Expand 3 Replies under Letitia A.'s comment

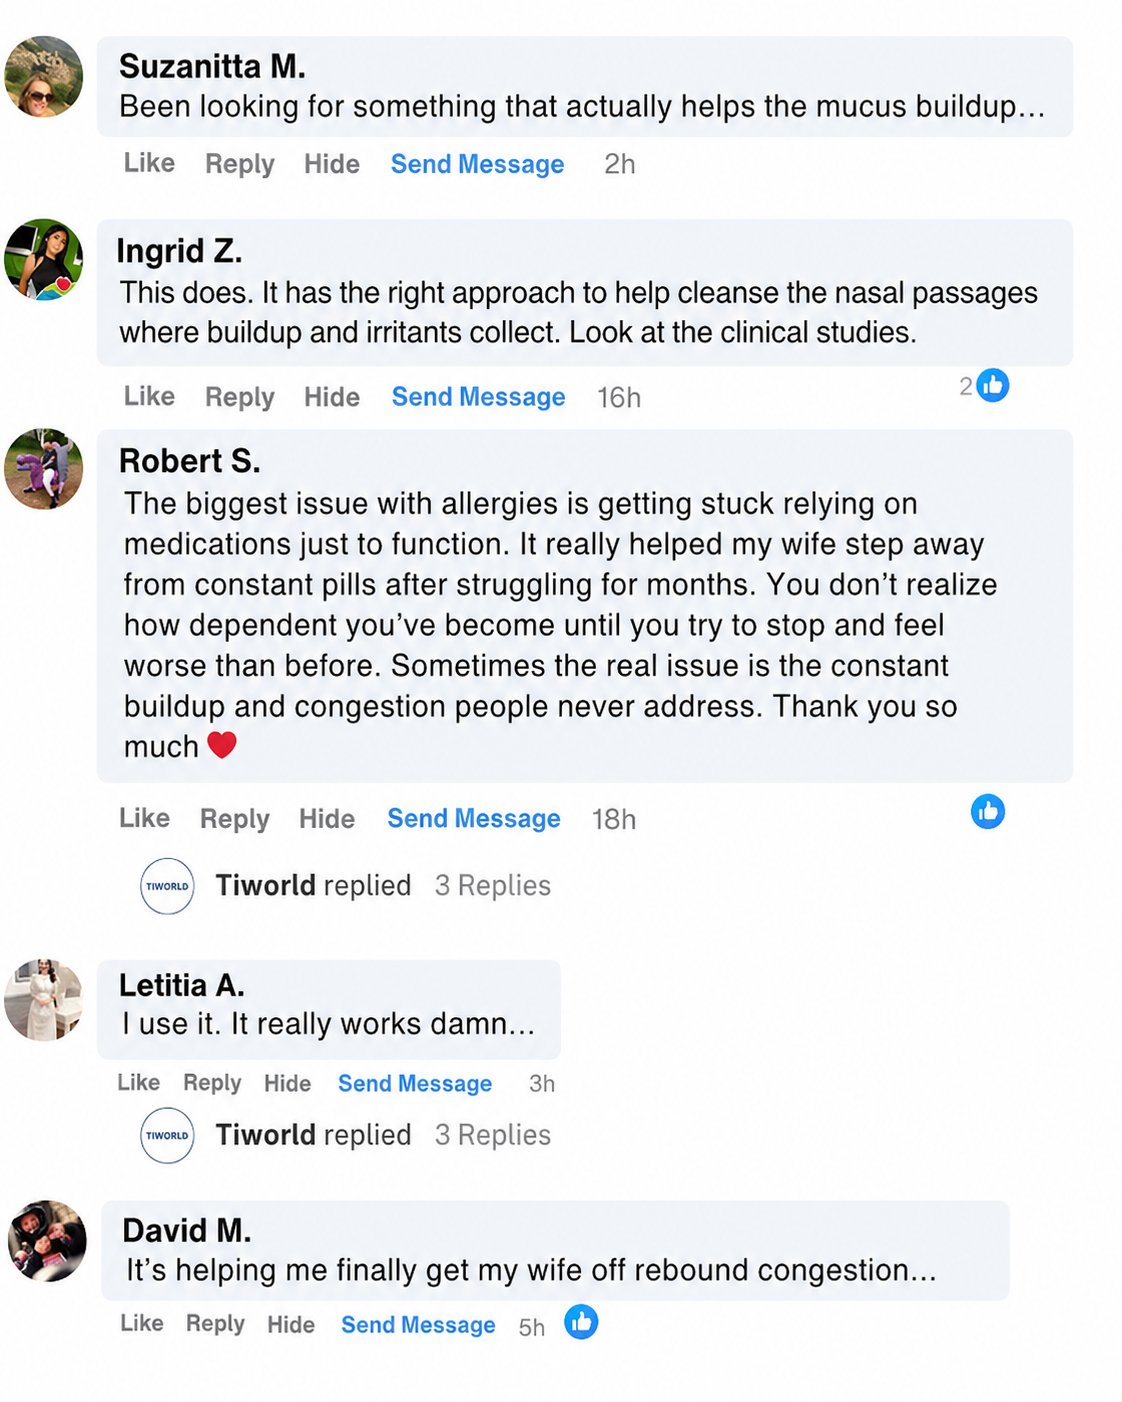coord(493,1135)
